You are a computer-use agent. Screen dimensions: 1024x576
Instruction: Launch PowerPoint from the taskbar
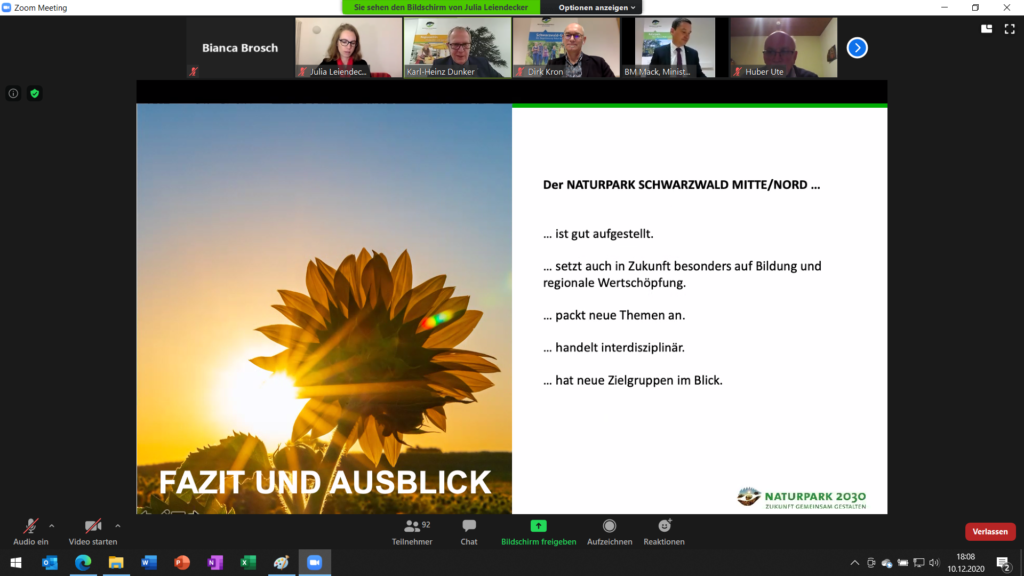(182, 563)
